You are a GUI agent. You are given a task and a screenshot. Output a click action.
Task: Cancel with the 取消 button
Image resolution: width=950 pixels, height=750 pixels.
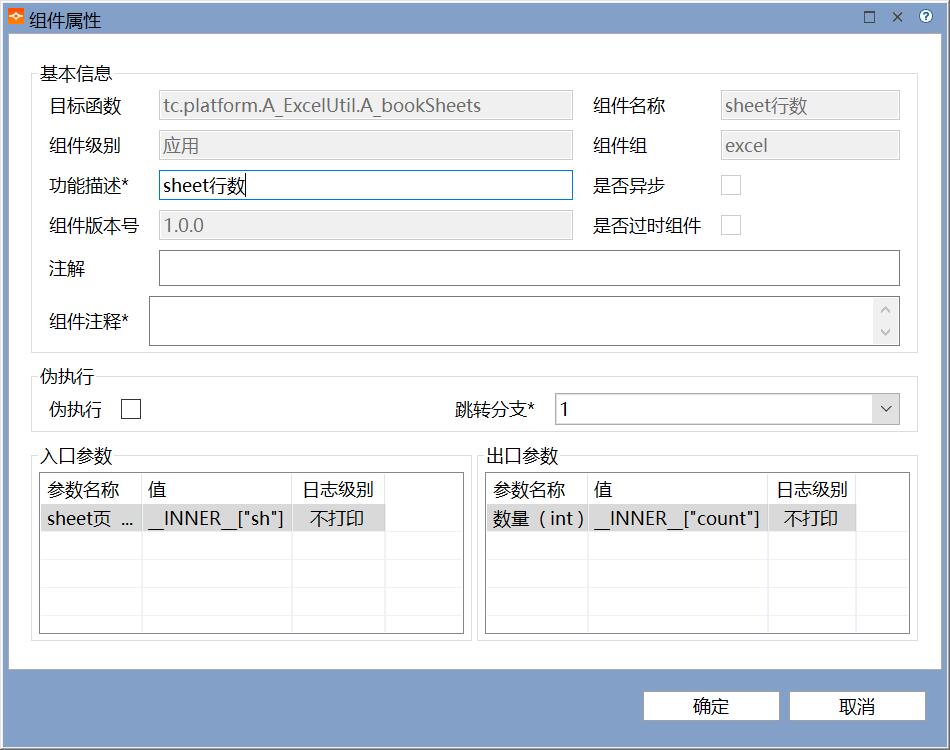point(857,706)
